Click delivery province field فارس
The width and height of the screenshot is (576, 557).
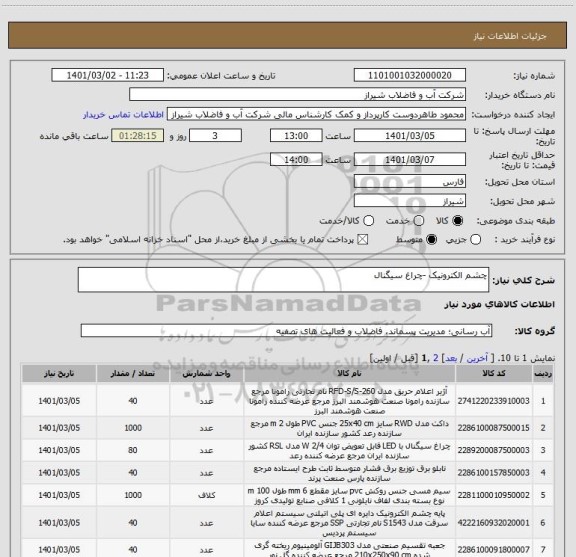[410, 181]
